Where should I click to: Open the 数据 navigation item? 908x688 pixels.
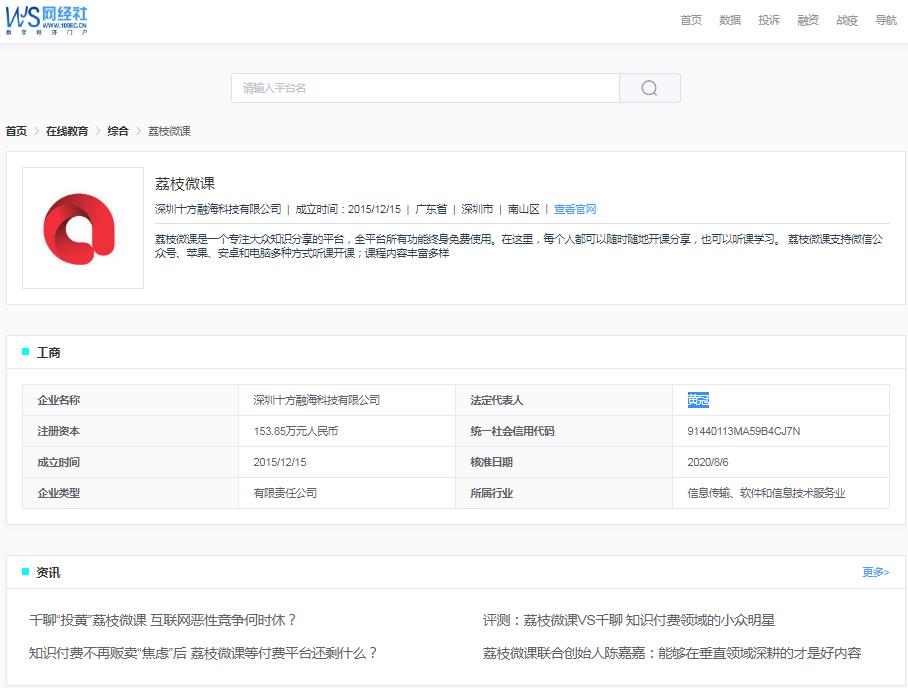point(729,19)
